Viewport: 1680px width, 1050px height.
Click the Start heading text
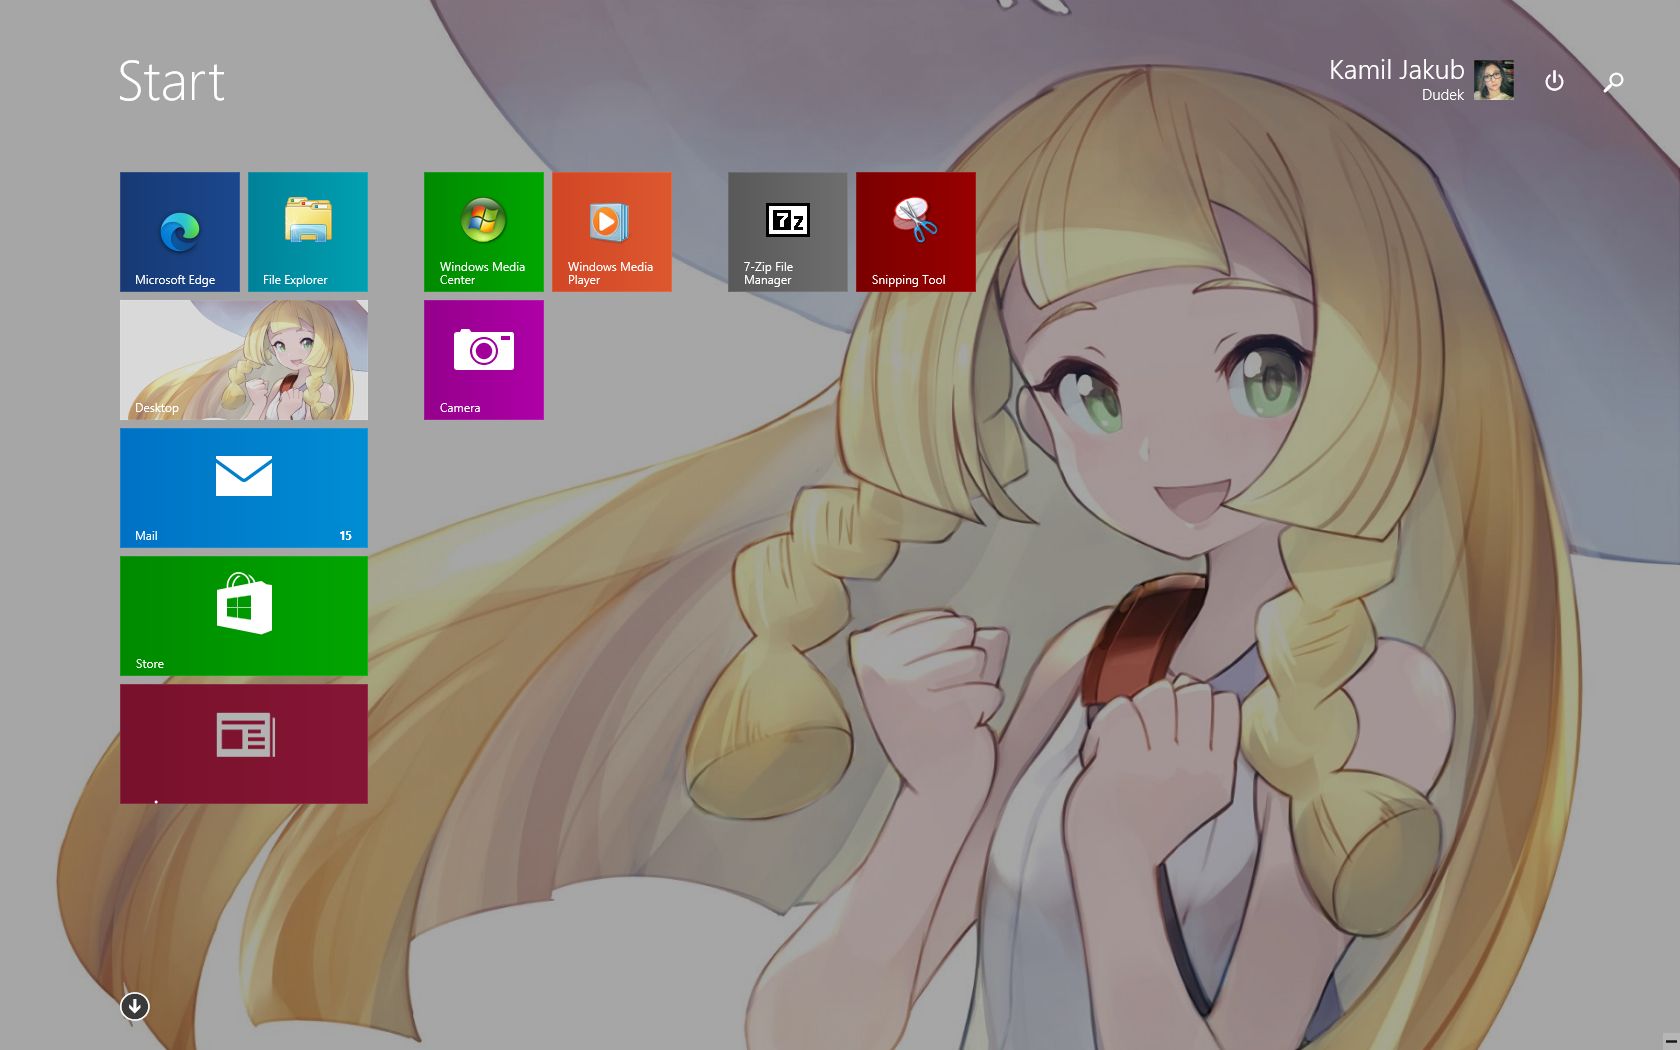(x=172, y=81)
